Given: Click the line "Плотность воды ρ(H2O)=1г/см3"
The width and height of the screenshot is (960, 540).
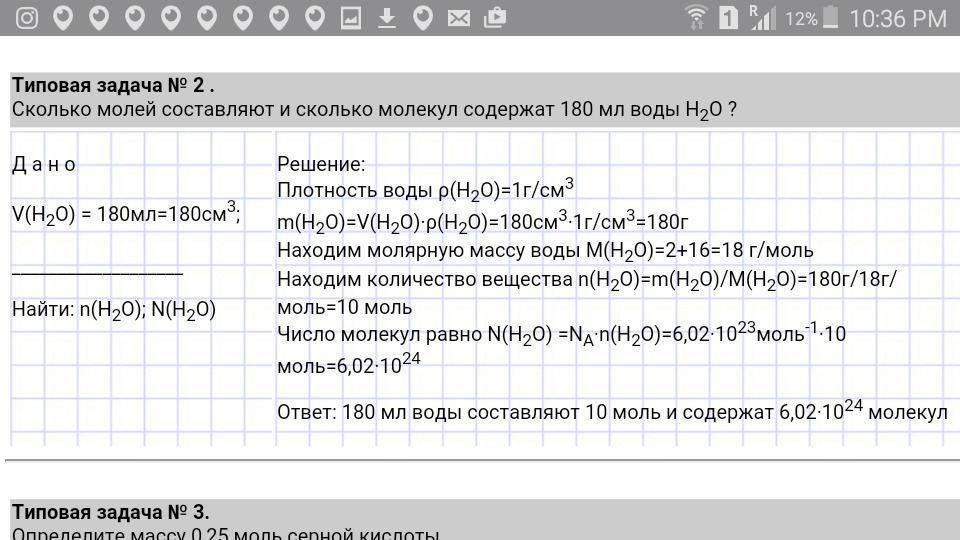Looking at the screenshot, I should coord(426,189).
